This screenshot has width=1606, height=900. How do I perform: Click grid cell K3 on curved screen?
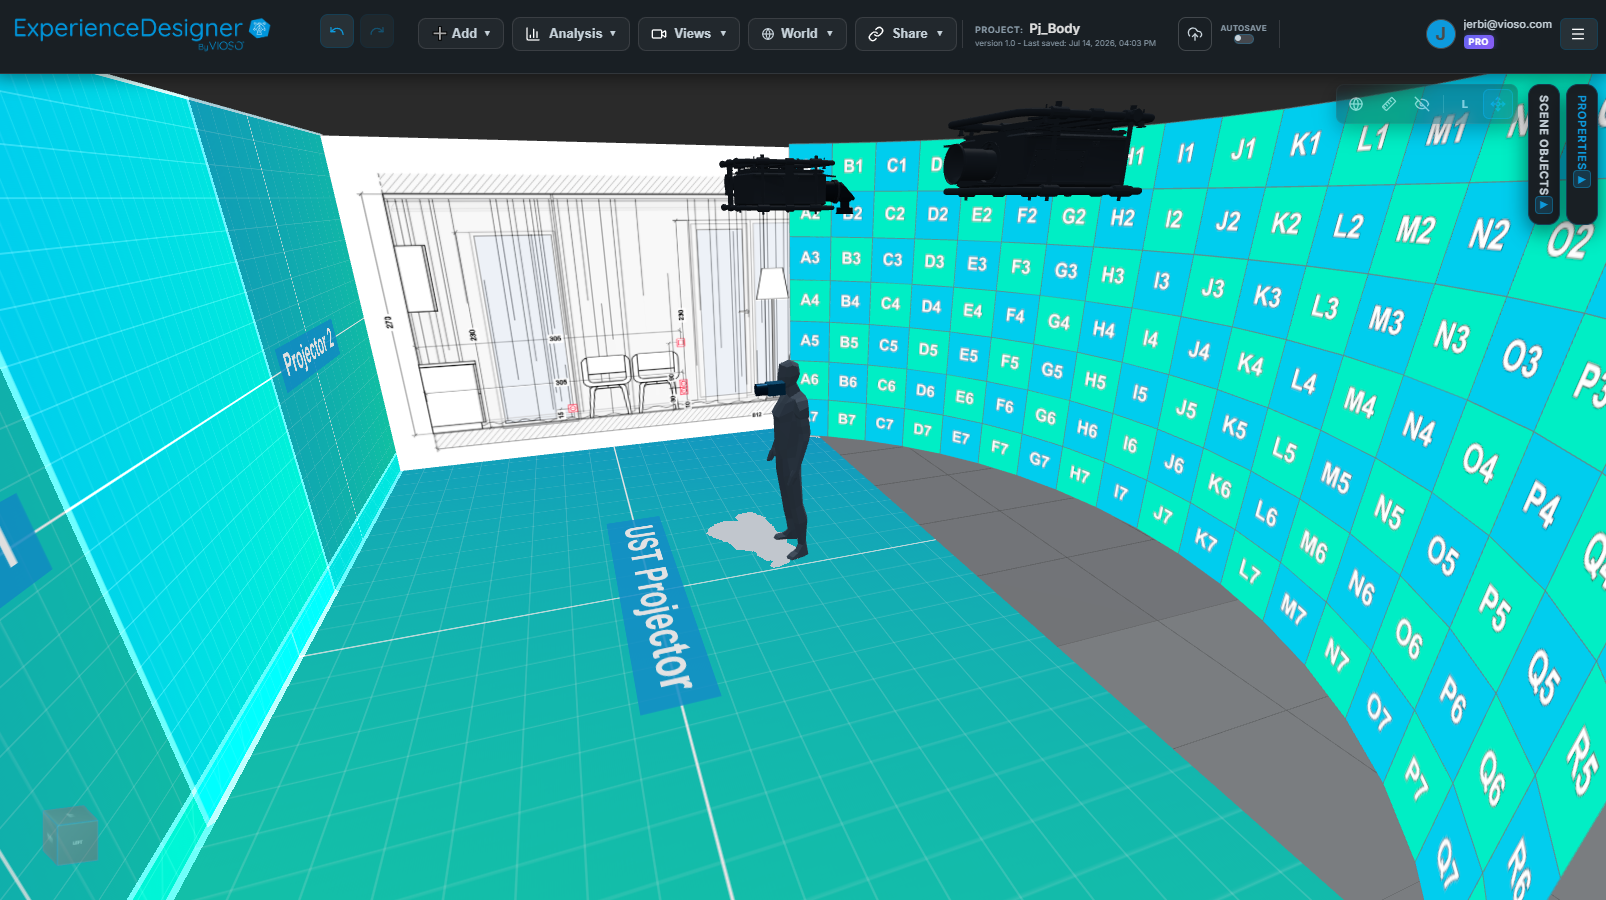coord(1267,297)
